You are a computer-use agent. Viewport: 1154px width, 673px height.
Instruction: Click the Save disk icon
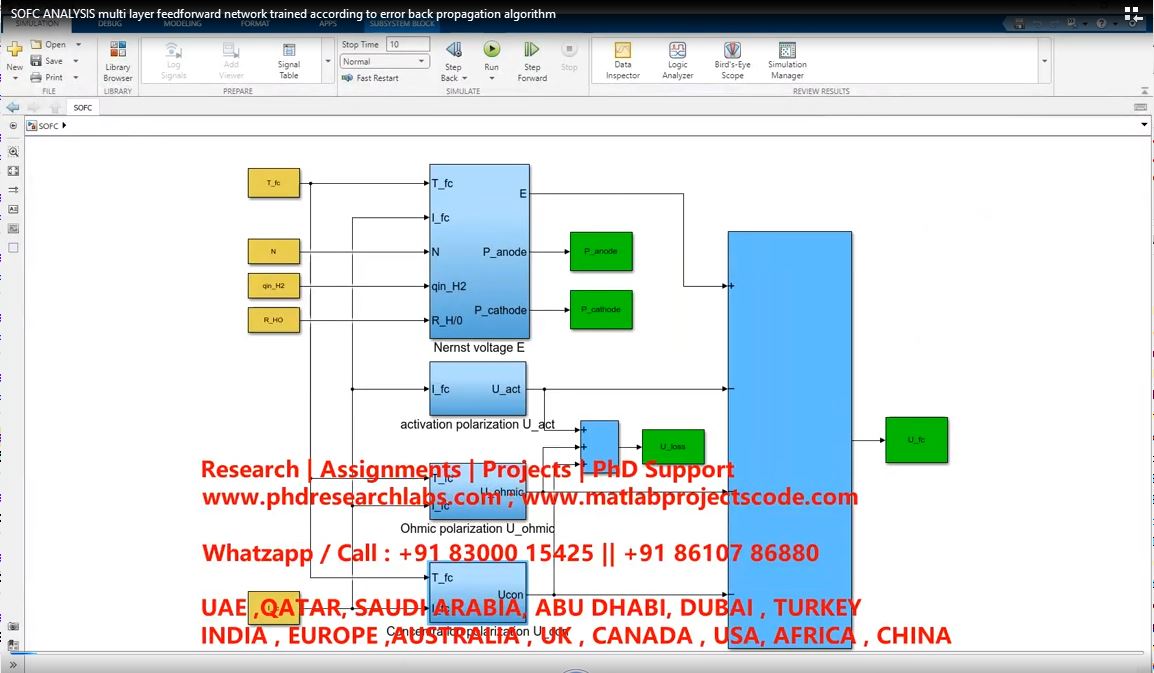[36, 60]
